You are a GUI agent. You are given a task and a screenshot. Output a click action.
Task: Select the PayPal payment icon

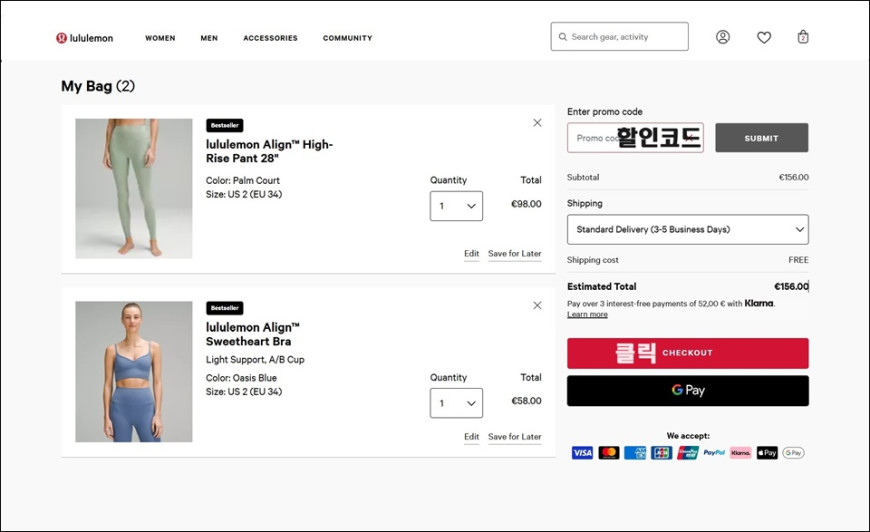click(714, 453)
